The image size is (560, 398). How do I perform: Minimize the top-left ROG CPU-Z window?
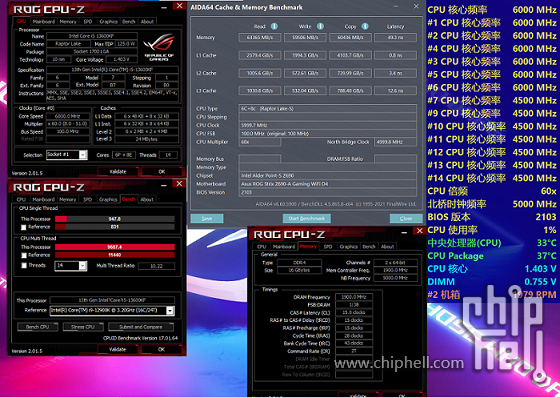click(164, 7)
